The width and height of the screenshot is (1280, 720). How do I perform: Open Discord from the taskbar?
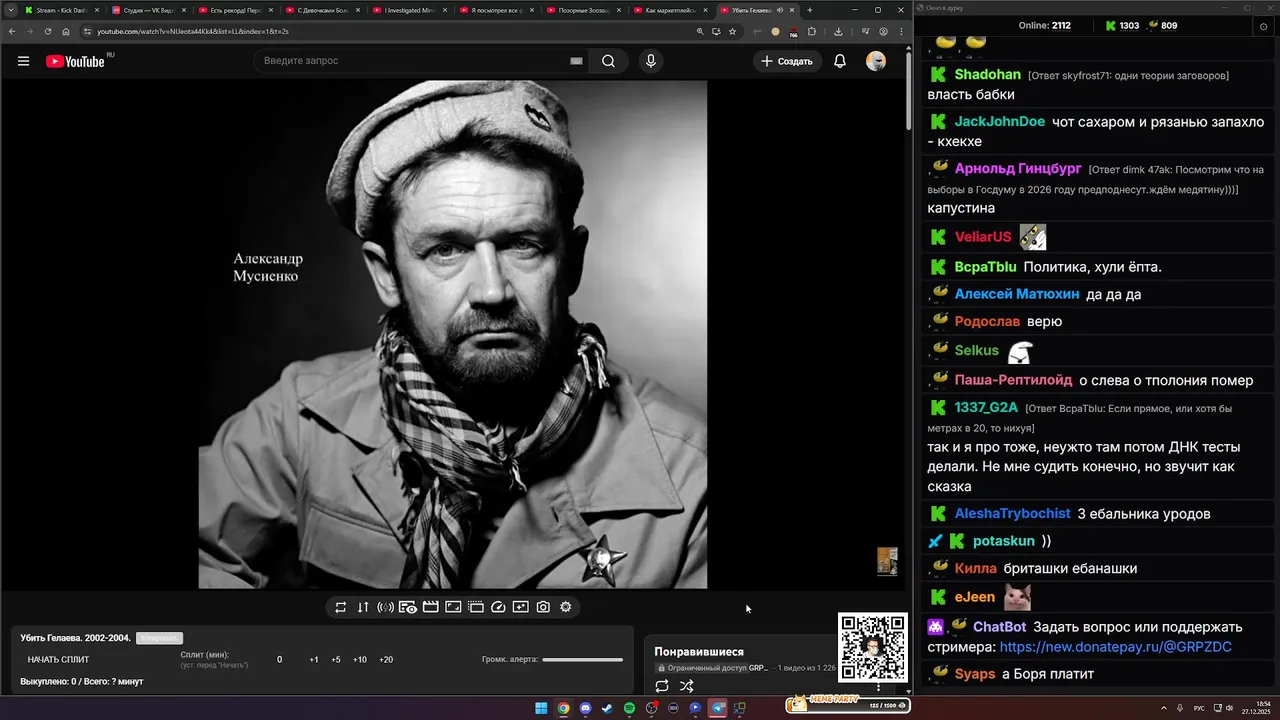585,708
